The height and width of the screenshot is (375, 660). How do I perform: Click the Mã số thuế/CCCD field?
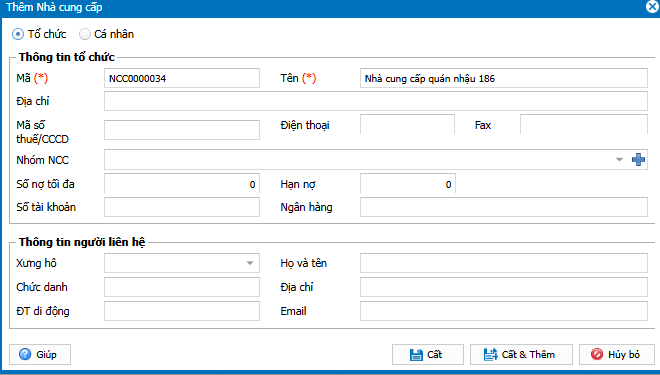coord(182,130)
